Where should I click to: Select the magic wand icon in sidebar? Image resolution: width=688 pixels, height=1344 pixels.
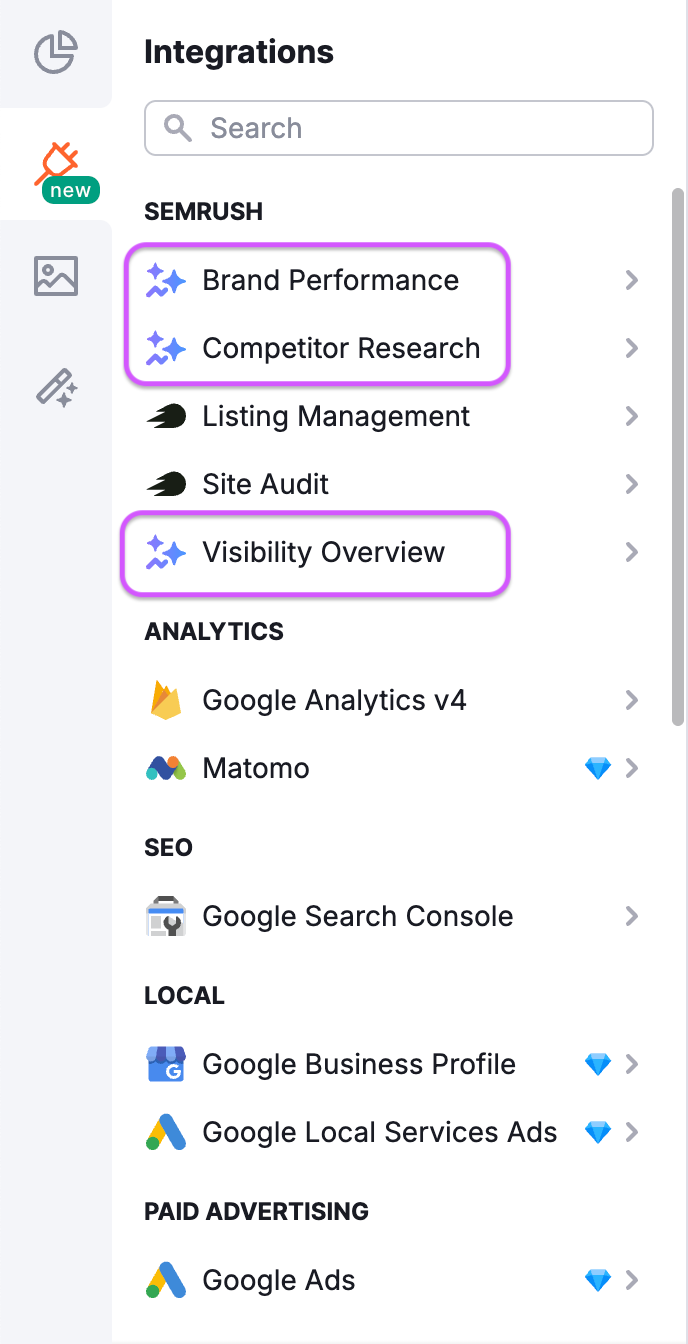(55, 388)
